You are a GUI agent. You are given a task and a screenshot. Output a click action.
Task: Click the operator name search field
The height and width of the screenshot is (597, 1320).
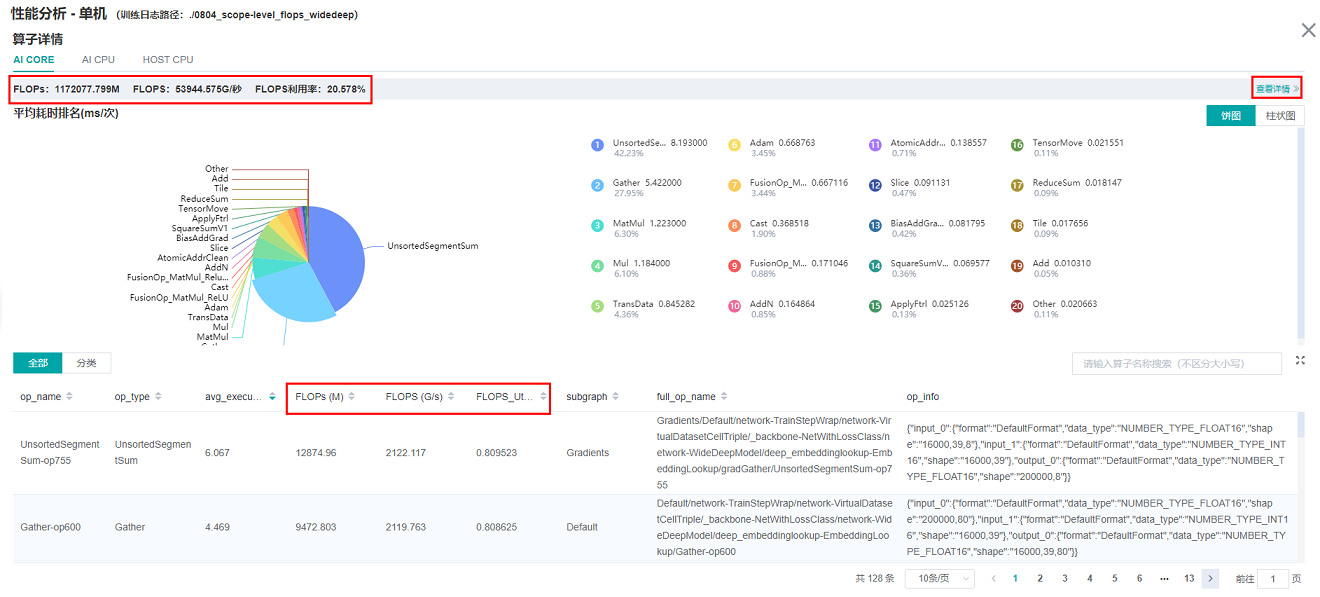click(1176, 364)
